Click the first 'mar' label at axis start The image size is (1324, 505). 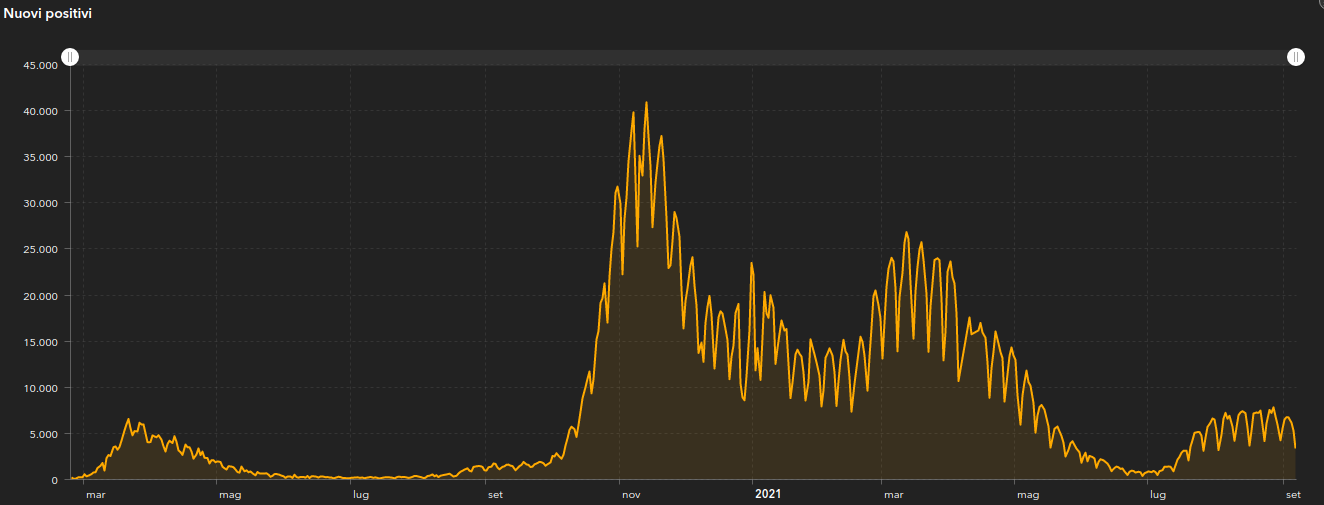pos(96,494)
